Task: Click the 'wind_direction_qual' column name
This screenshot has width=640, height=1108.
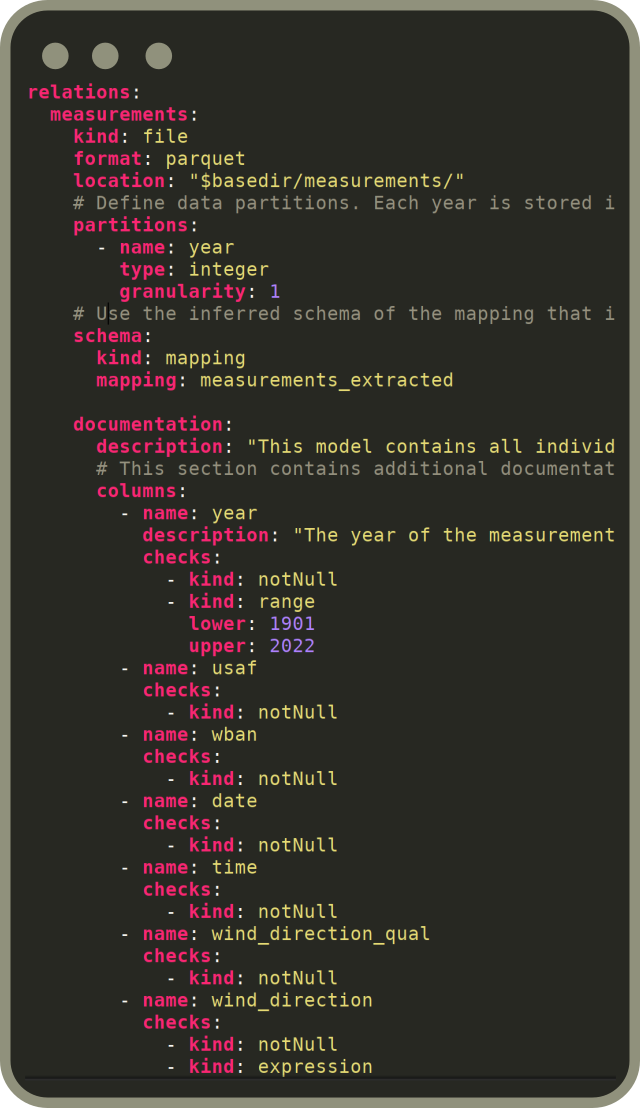Action: [x=320, y=933]
